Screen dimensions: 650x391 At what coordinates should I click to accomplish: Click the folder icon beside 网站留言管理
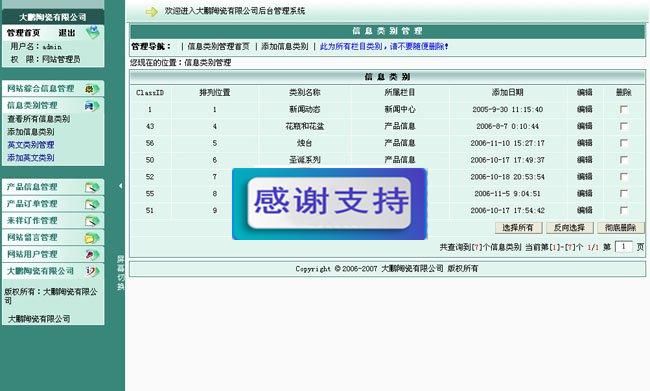pos(92,238)
